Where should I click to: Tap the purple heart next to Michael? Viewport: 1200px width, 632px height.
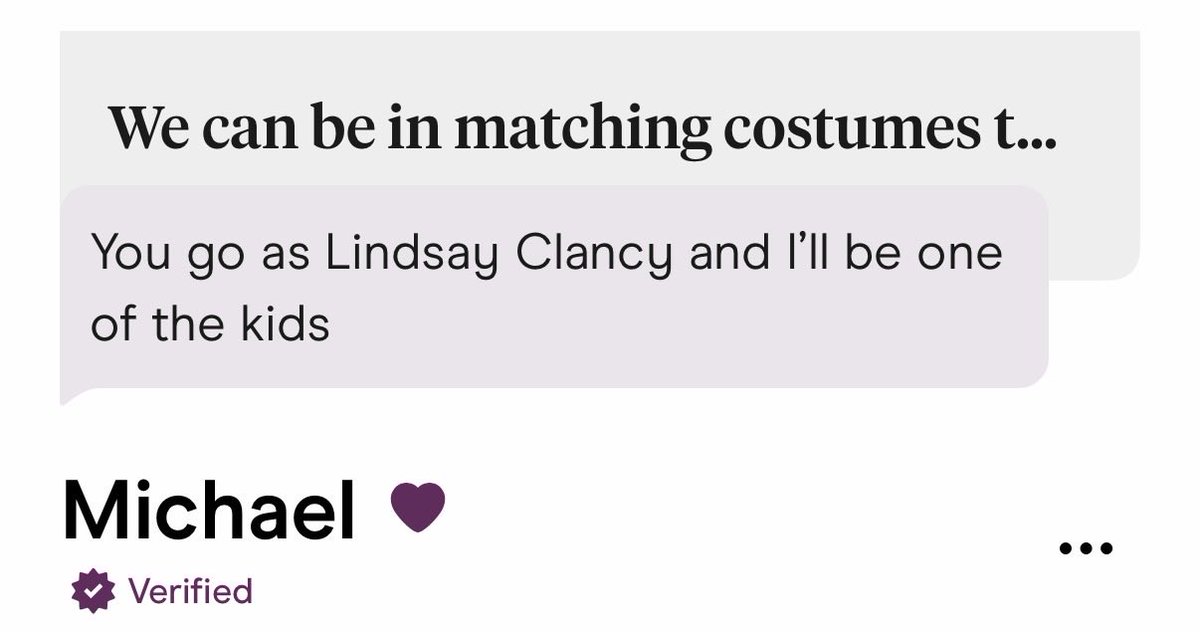pyautogui.click(x=417, y=507)
